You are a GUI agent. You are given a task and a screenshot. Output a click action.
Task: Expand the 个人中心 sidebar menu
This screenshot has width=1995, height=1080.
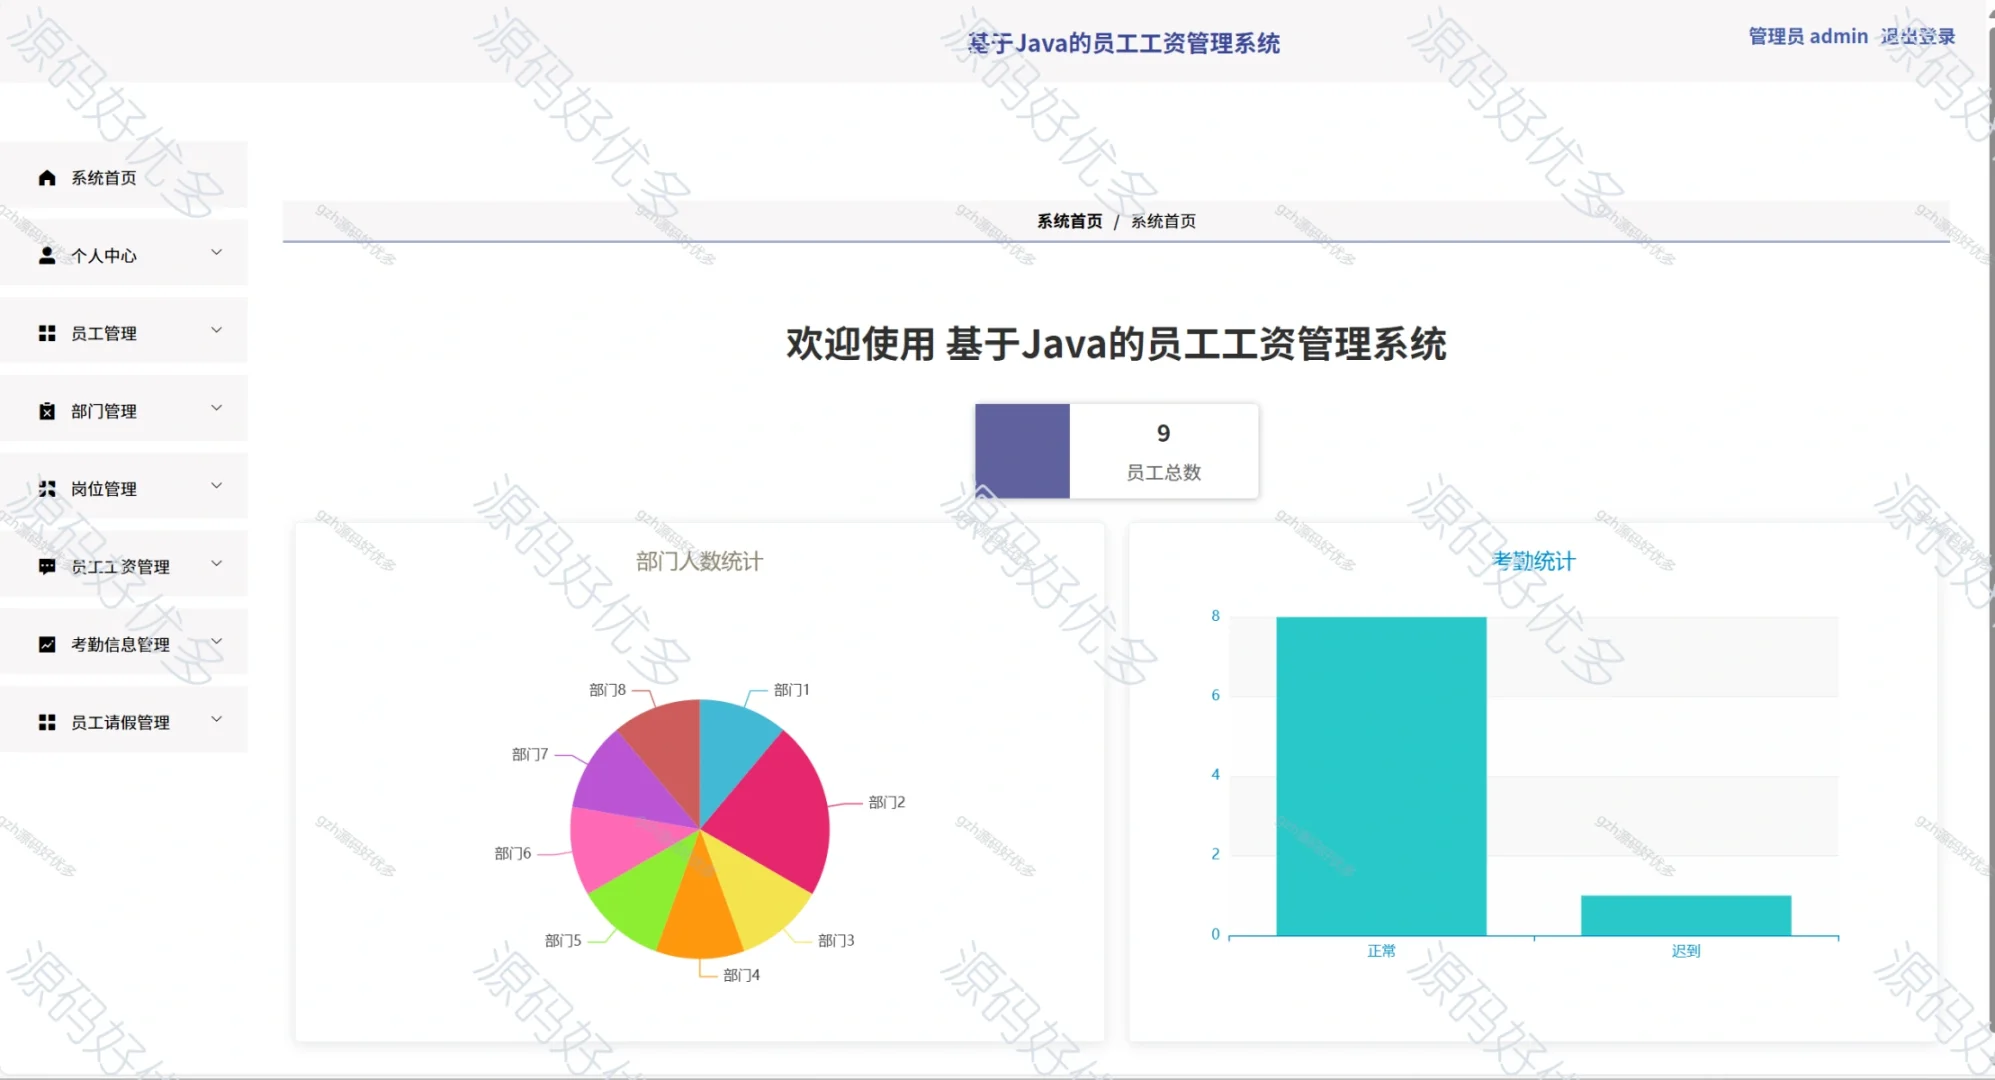(x=215, y=253)
